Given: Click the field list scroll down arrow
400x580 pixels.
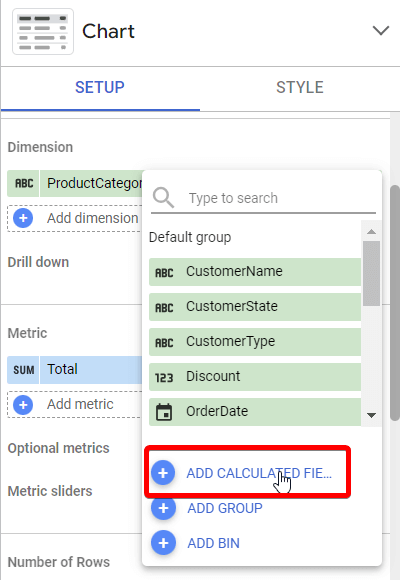Looking at the screenshot, I should pos(371,415).
